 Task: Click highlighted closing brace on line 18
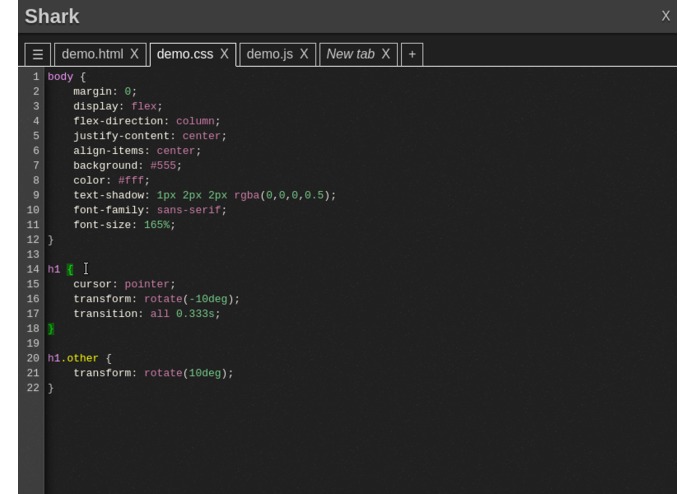(51, 329)
